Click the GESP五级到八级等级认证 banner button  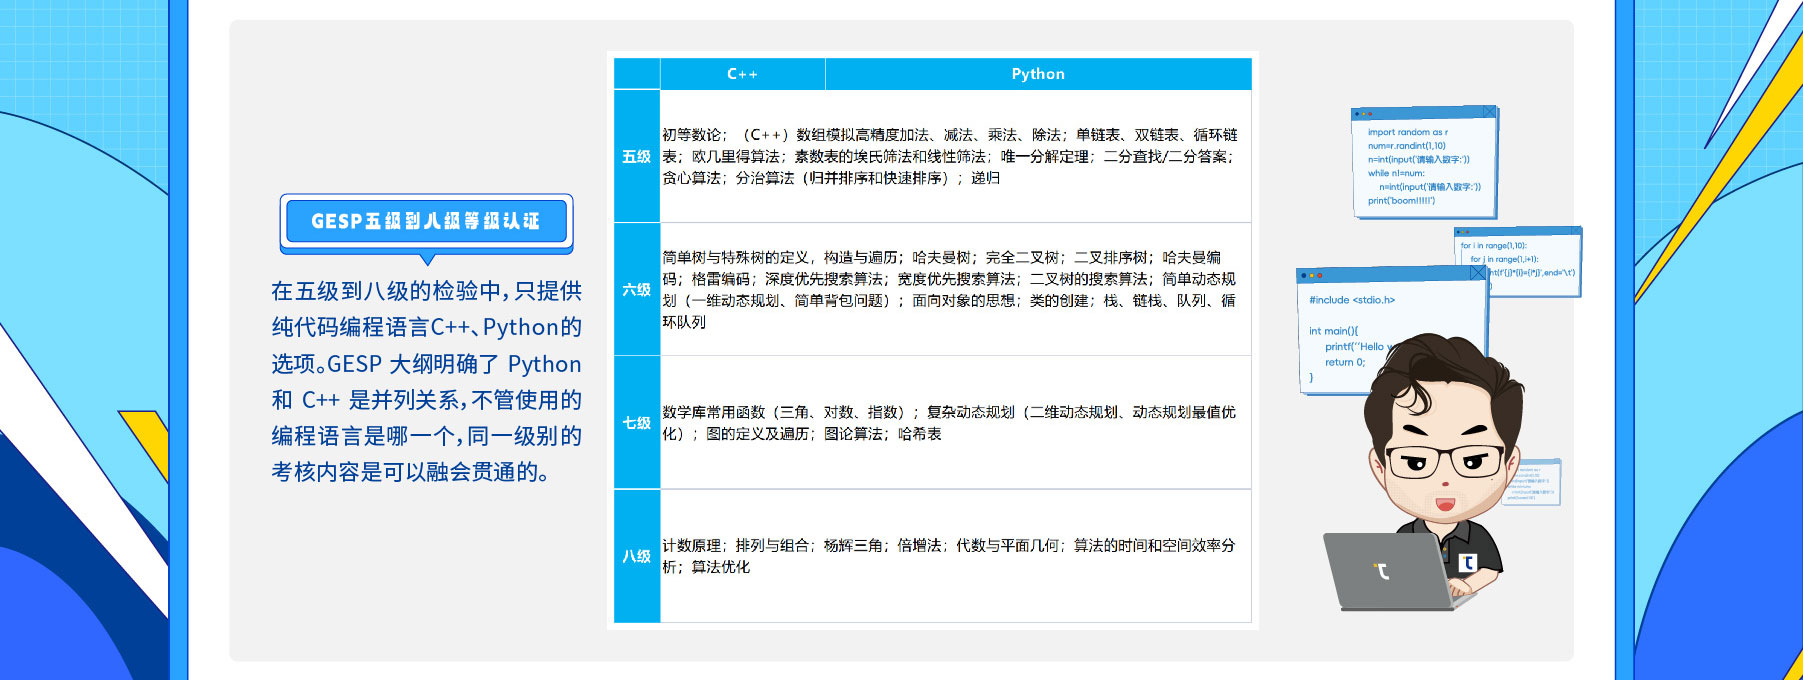(x=426, y=221)
